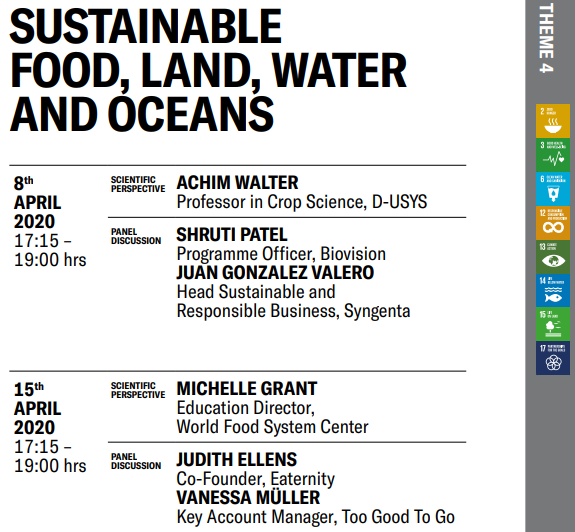Click the SDG 12 Responsible Consumption icon
575x532 pixels.
pyautogui.click(x=553, y=223)
